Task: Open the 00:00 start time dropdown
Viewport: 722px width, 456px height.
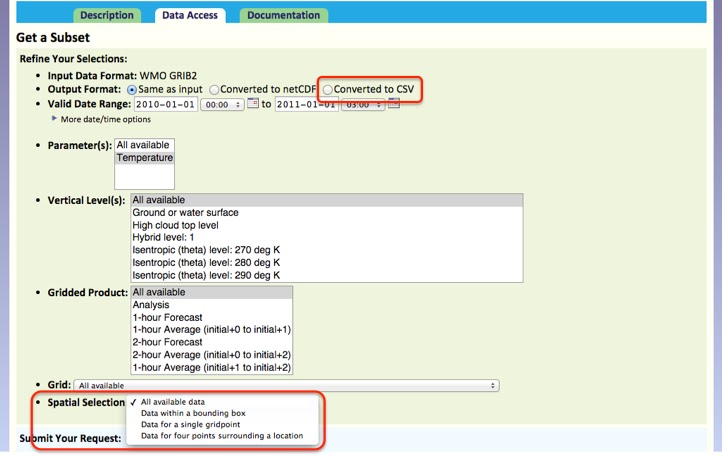Action: click(222, 105)
